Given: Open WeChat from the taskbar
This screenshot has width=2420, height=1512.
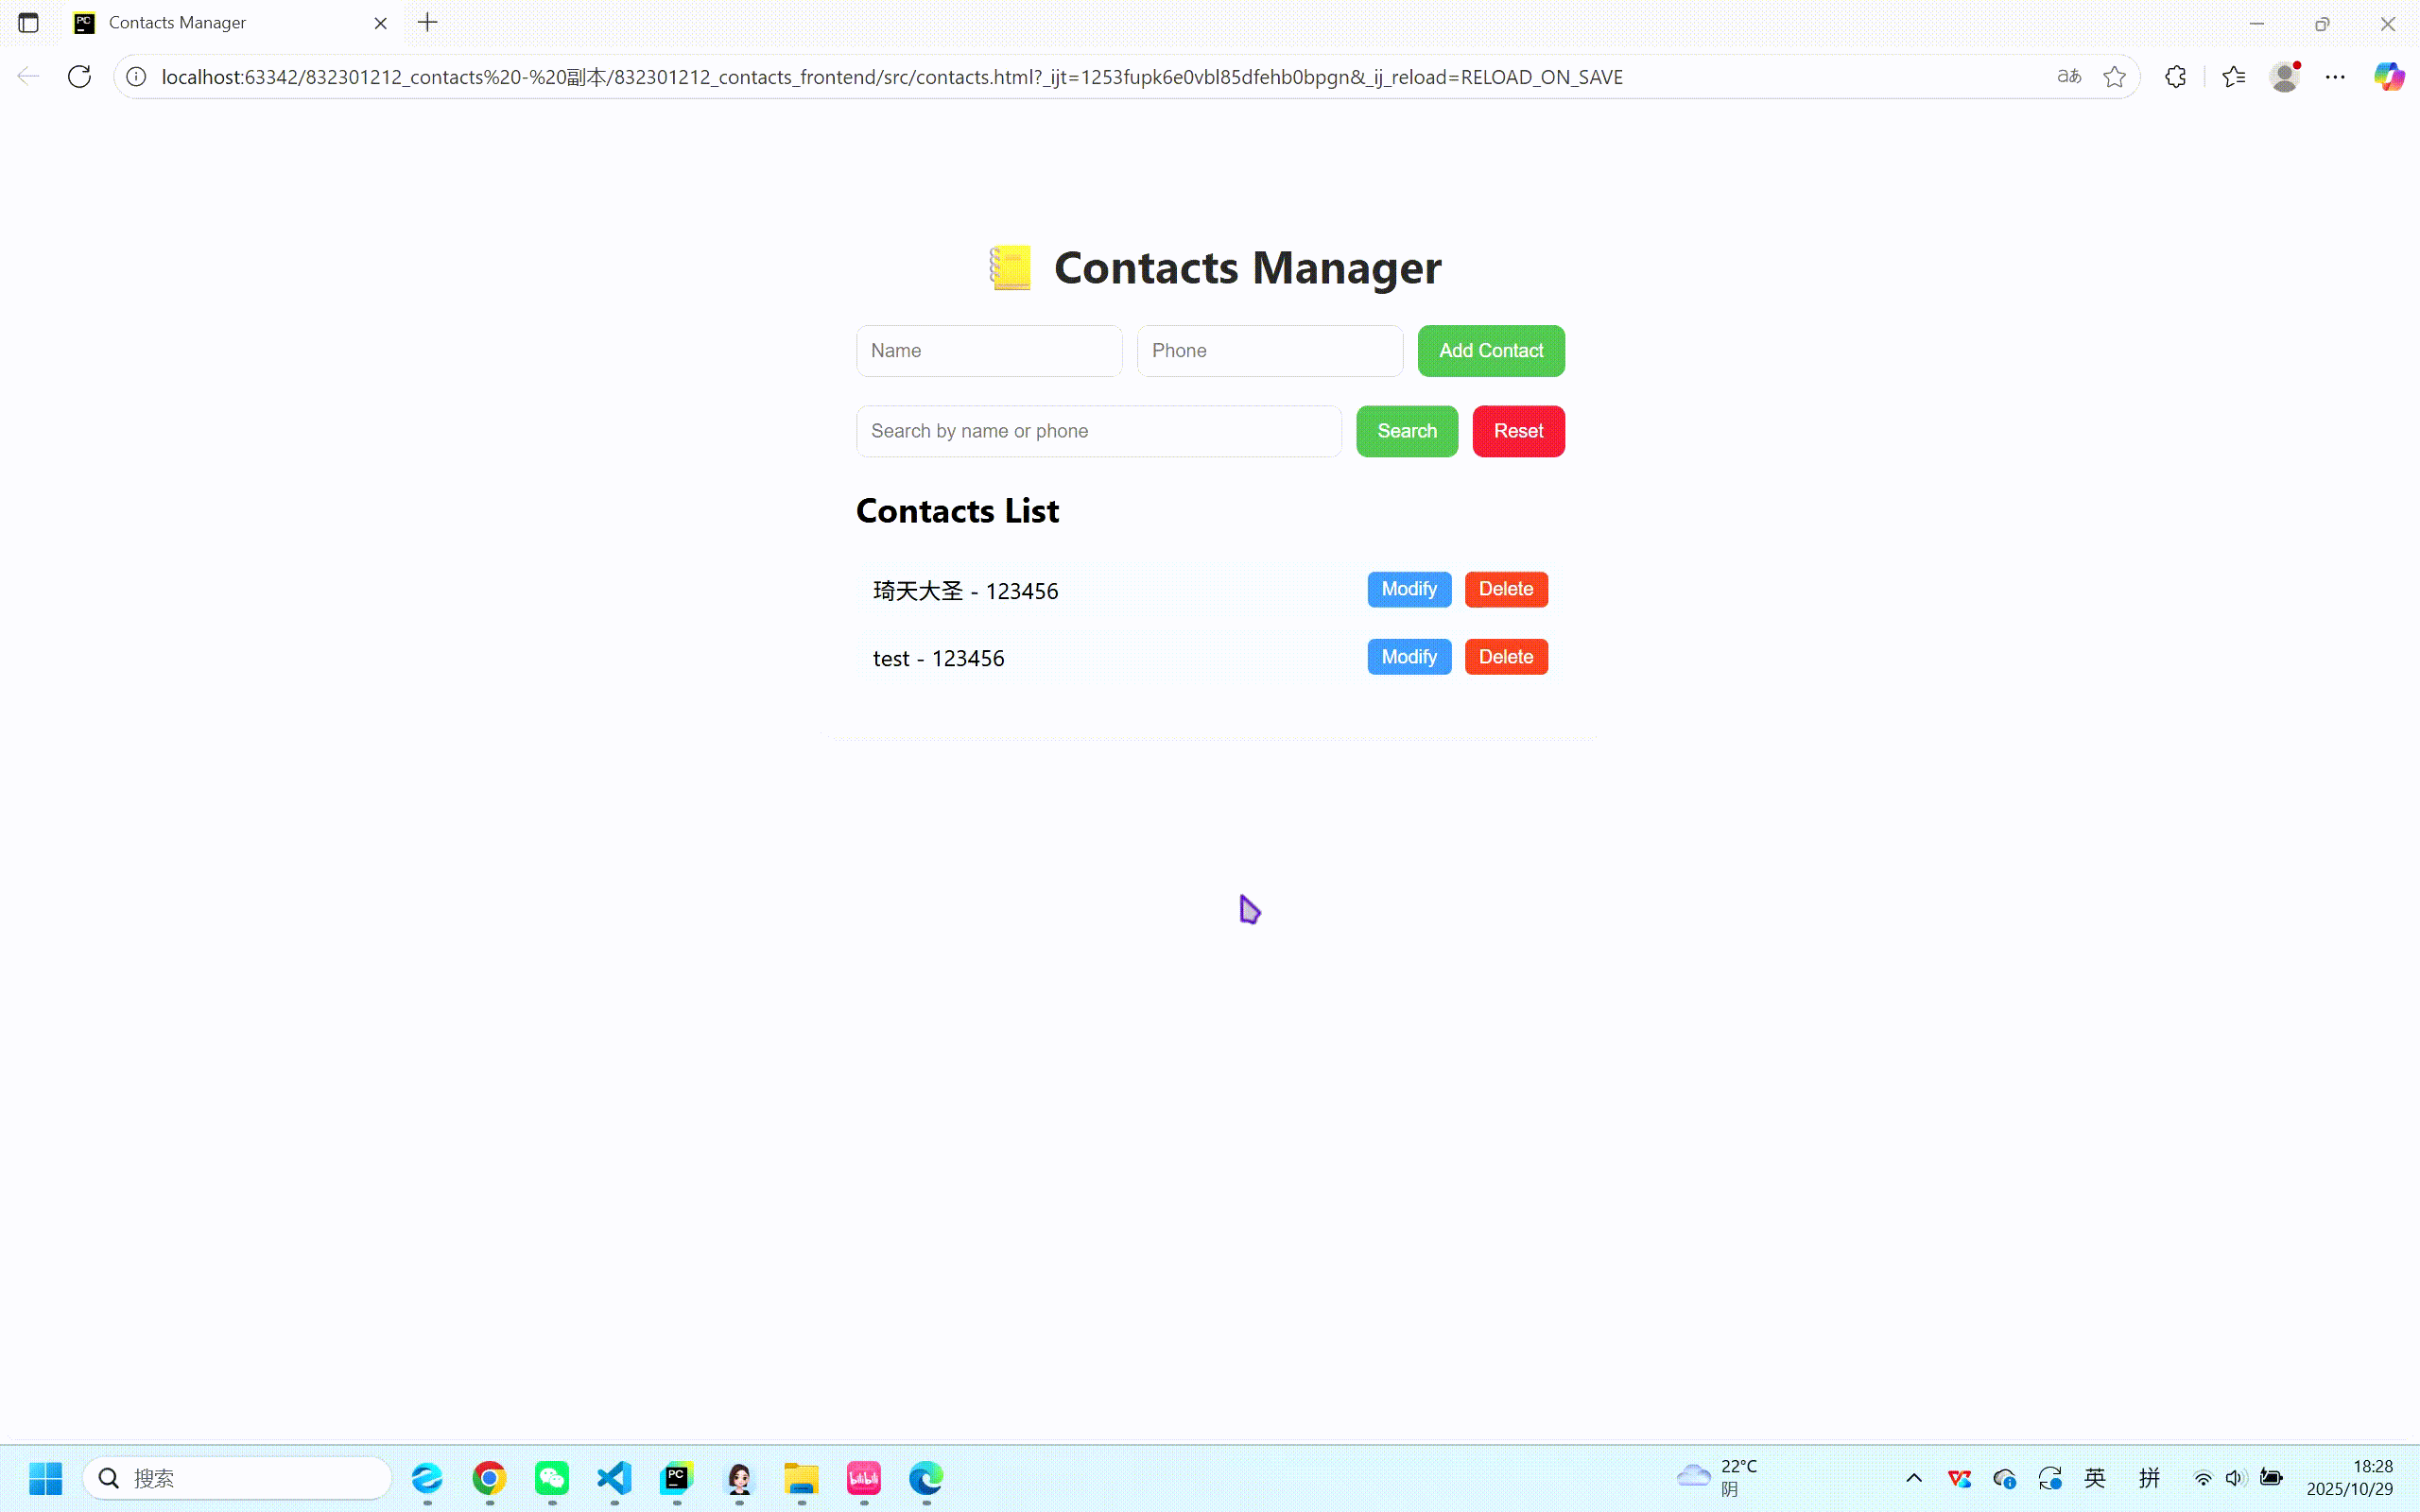Looking at the screenshot, I should 552,1477.
